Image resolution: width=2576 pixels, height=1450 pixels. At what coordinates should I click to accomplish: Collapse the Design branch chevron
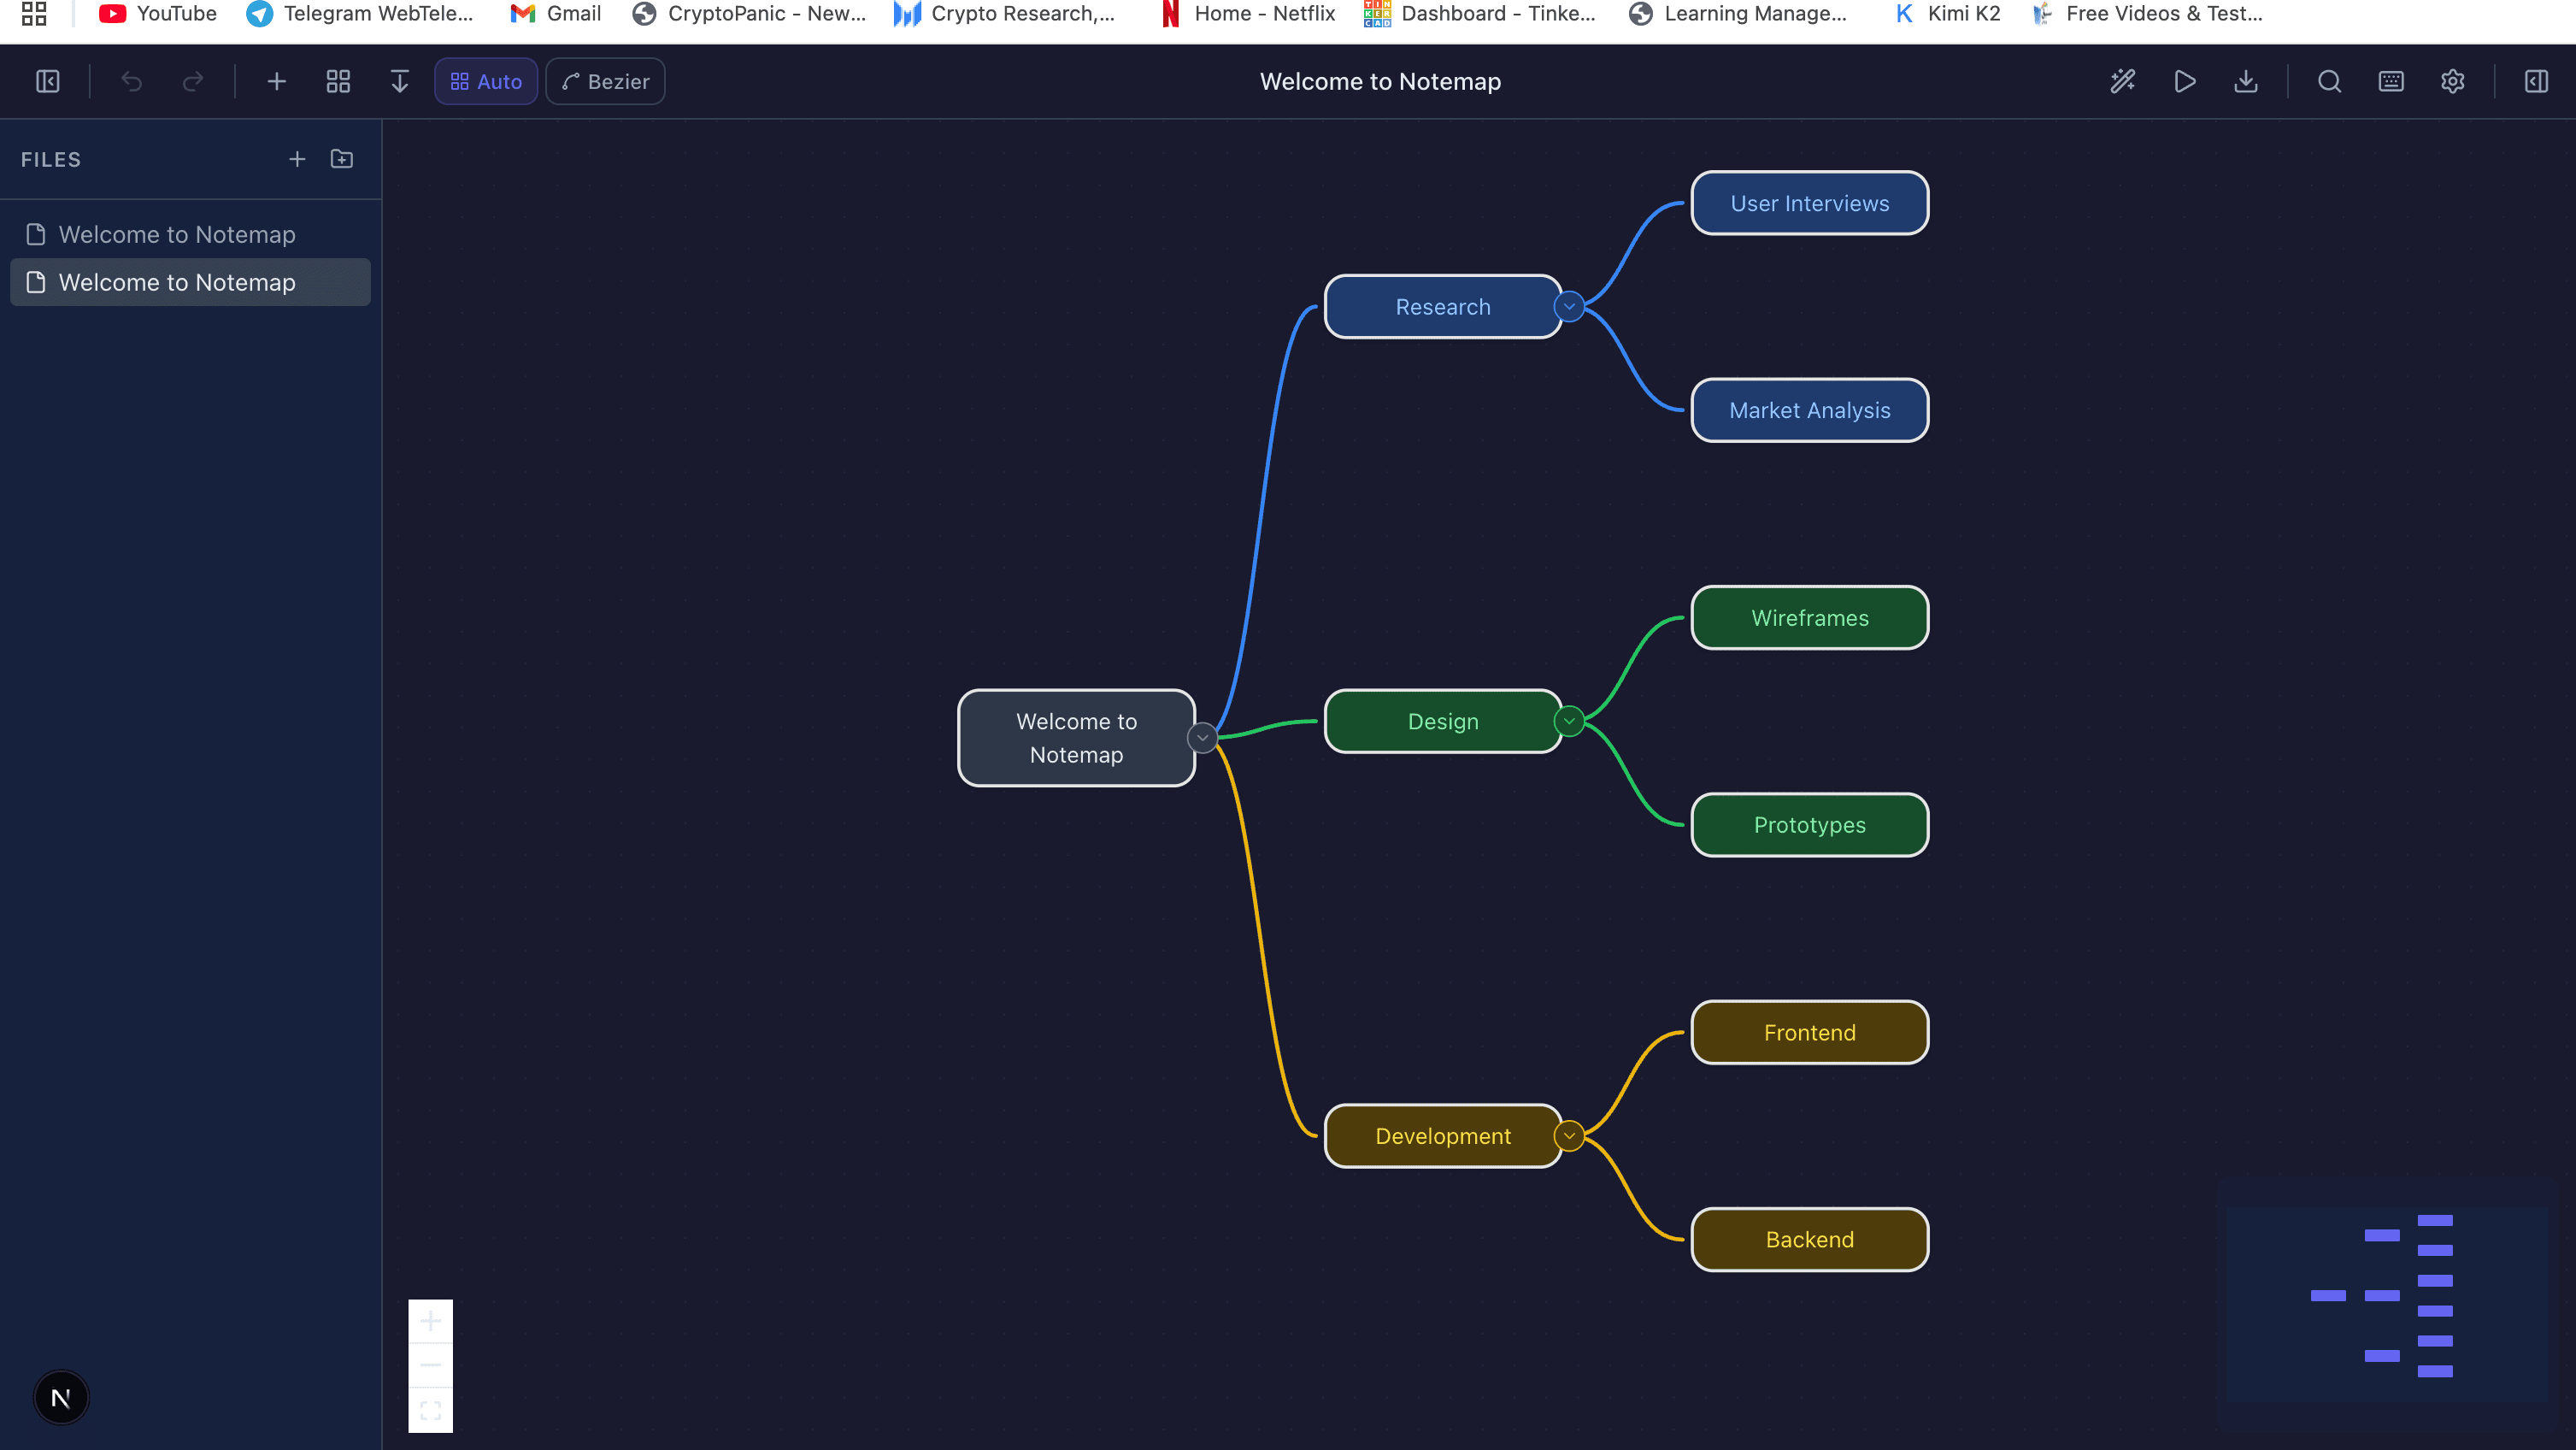1568,721
